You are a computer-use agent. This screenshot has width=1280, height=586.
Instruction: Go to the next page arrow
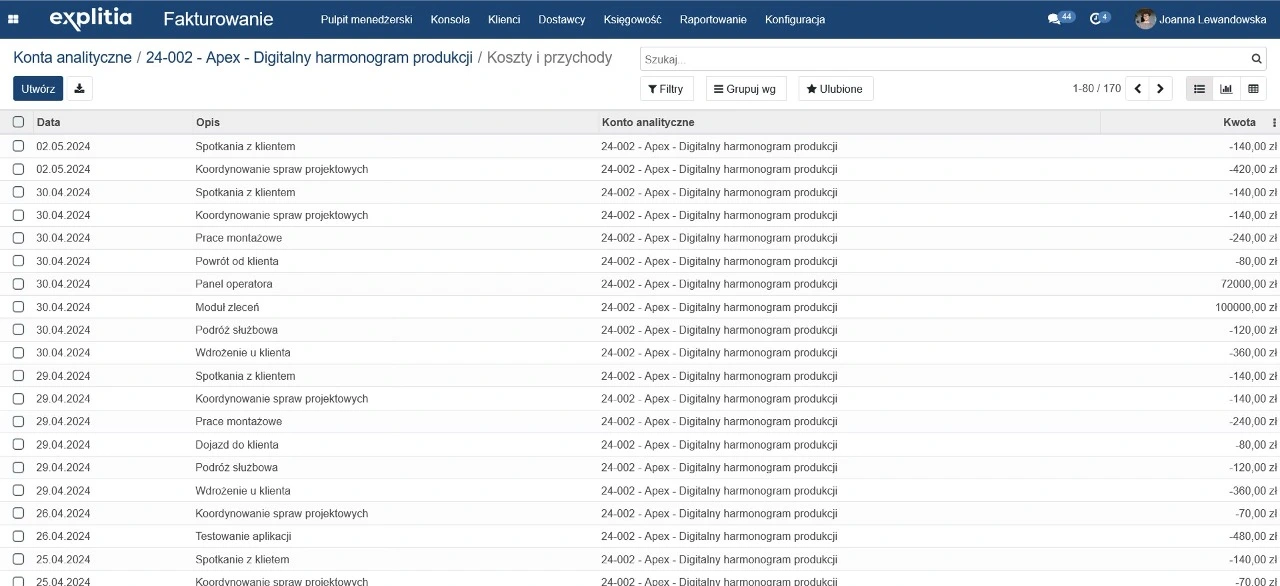tap(1160, 89)
